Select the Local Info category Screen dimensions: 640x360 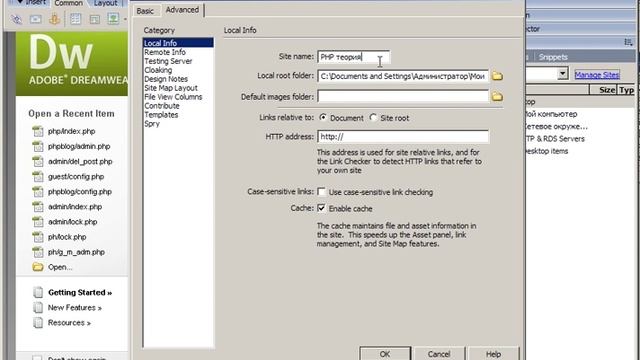(178, 43)
